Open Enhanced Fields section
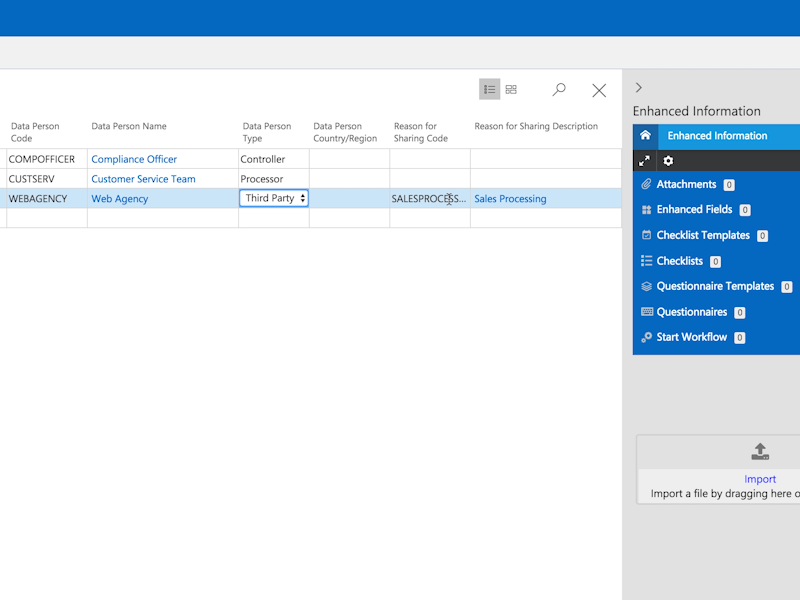 tap(694, 209)
